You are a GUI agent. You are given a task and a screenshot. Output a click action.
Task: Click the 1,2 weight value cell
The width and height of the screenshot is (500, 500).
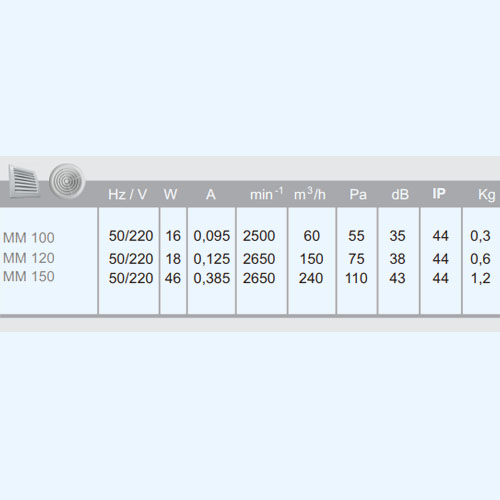click(x=480, y=279)
